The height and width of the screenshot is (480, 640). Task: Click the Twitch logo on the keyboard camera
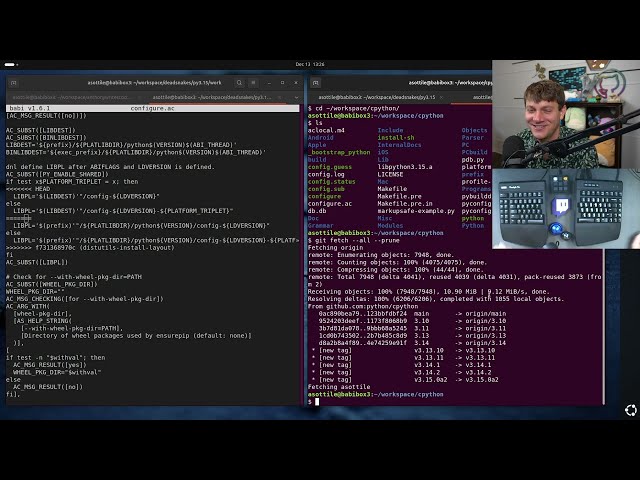click(561, 206)
